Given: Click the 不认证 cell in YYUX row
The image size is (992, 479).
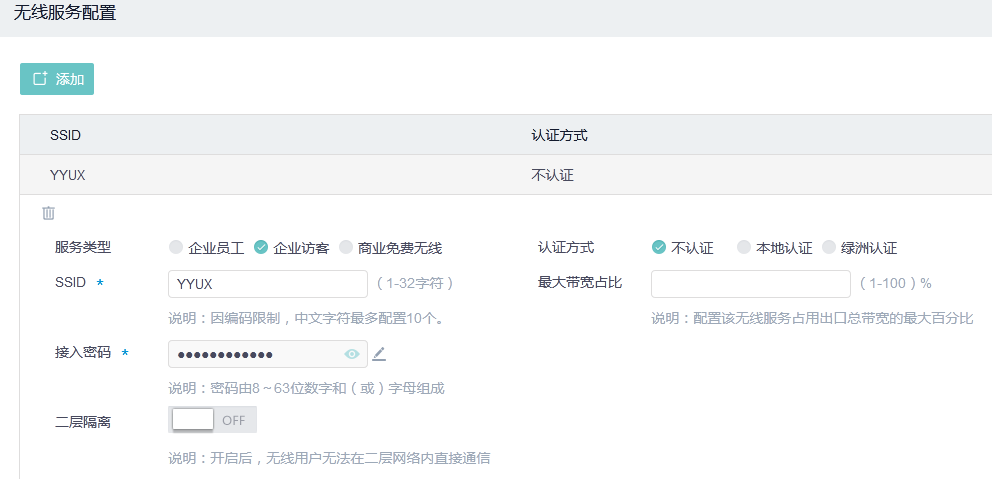Looking at the screenshot, I should coord(552,175).
